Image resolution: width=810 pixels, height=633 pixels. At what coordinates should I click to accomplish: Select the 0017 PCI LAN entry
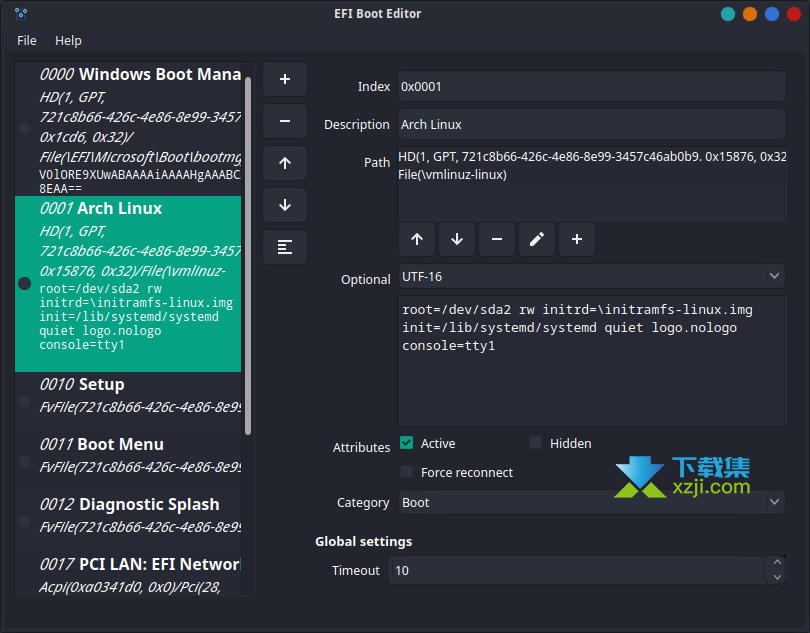(128, 574)
